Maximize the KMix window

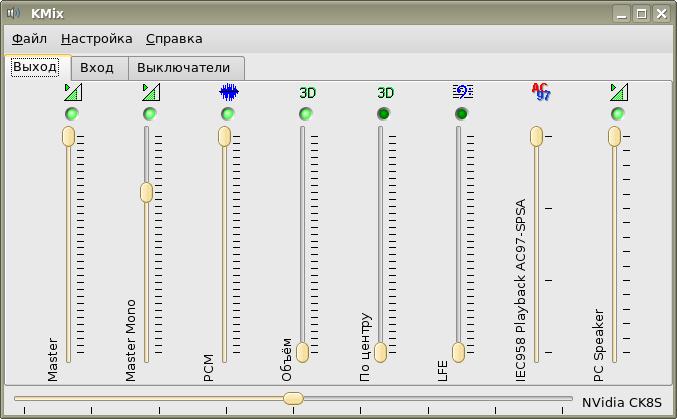pos(642,14)
